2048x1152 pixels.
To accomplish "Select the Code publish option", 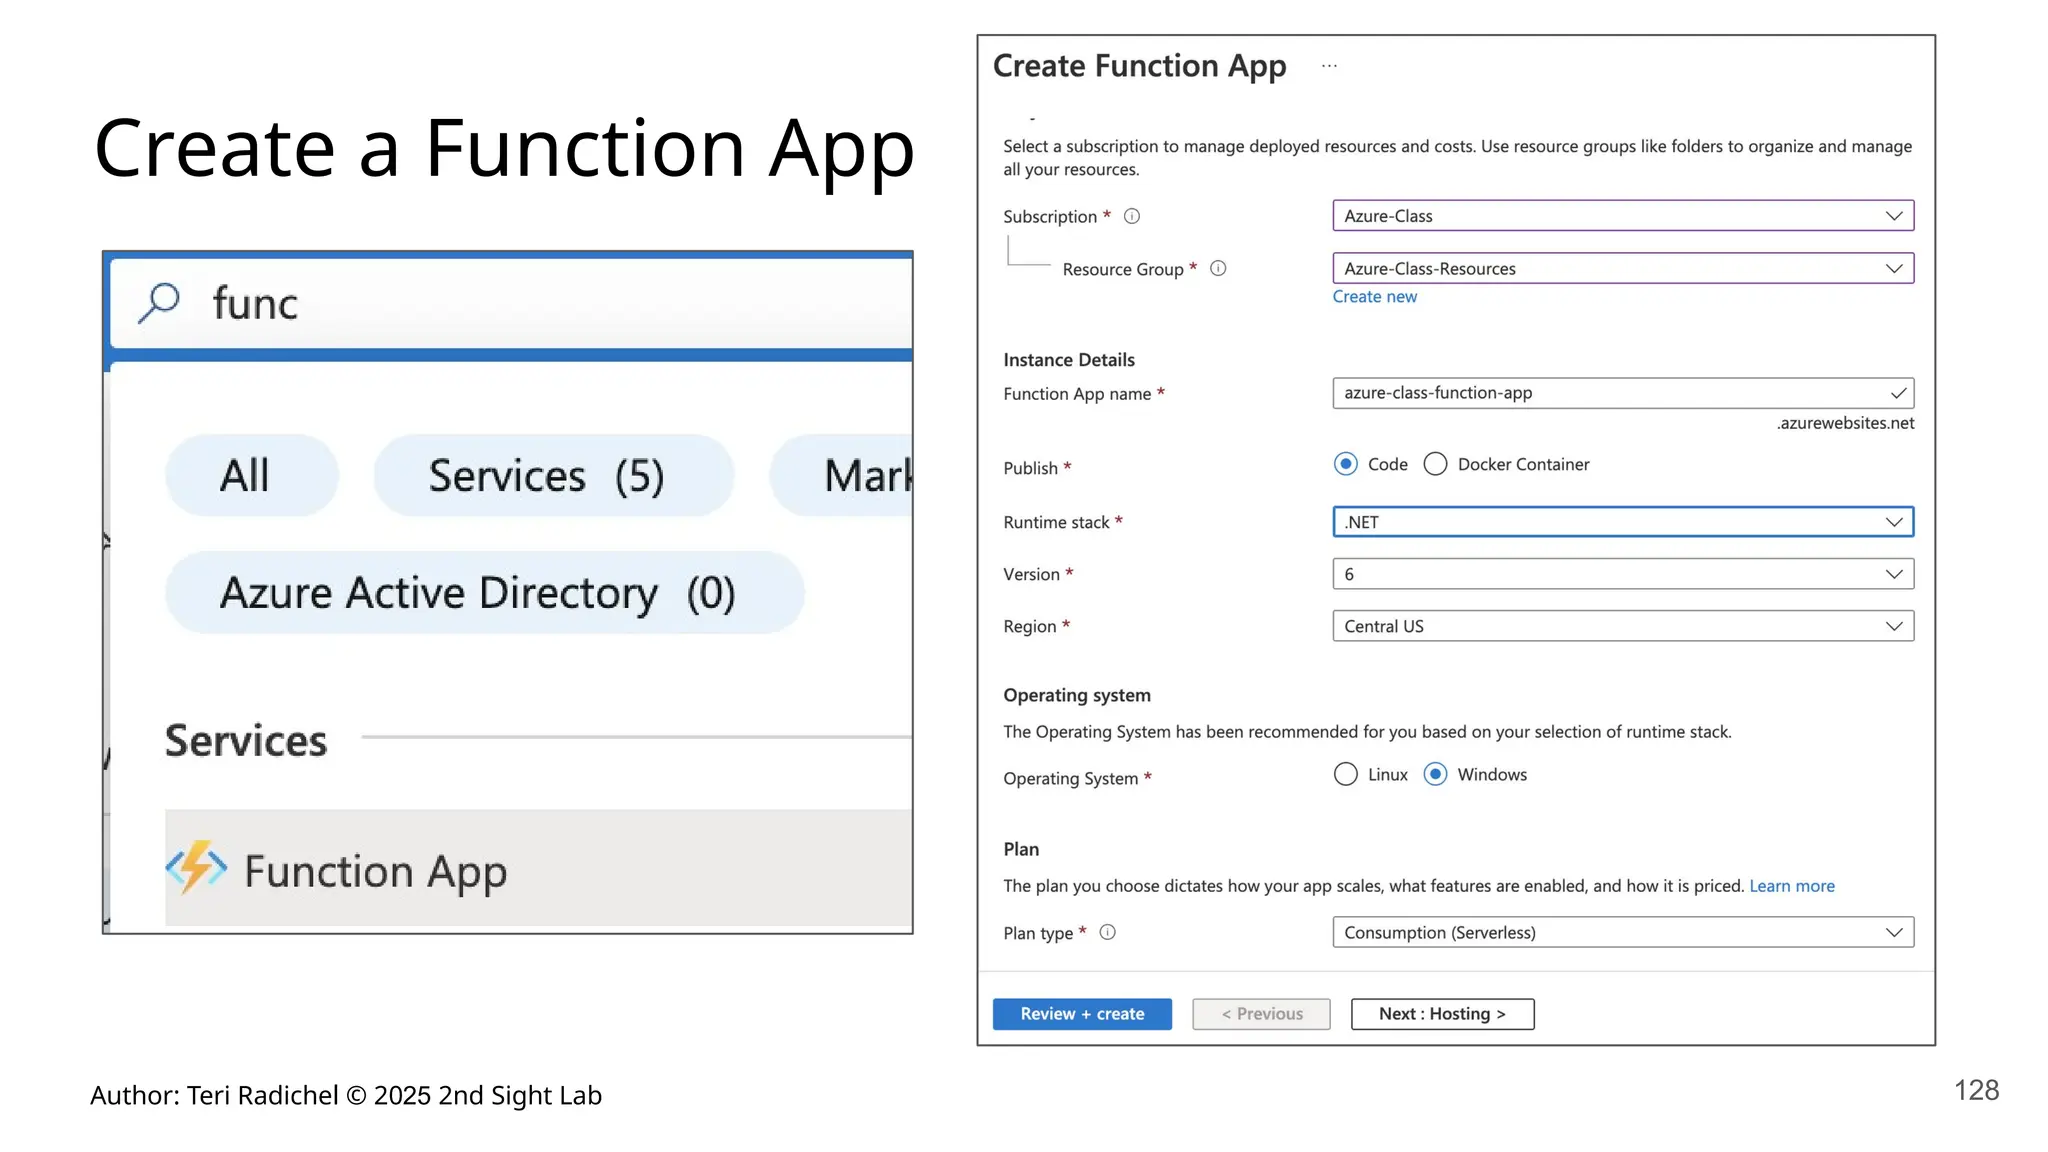I will point(1346,464).
